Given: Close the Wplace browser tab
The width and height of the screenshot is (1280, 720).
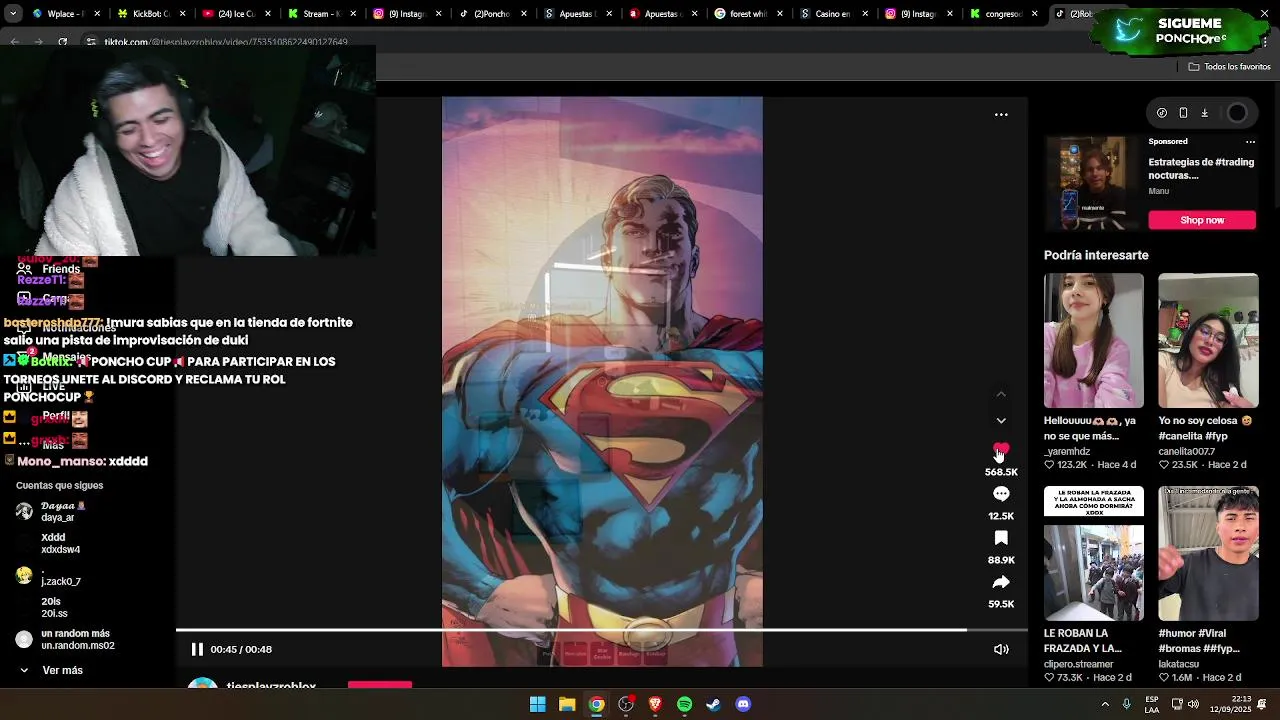Looking at the screenshot, I should [x=95, y=14].
